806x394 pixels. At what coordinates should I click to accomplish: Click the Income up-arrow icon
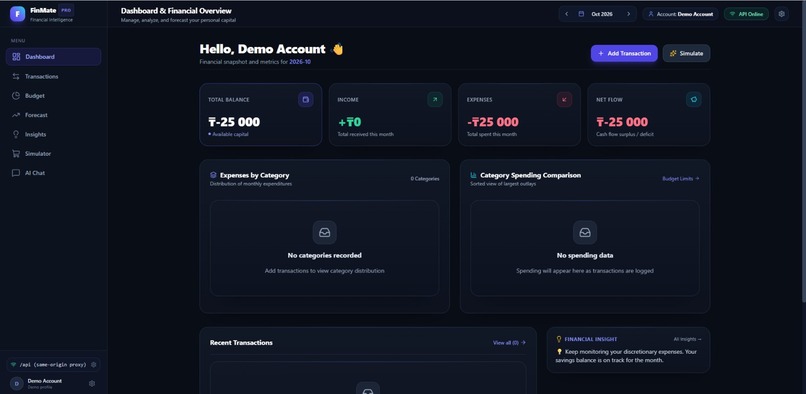pos(435,100)
